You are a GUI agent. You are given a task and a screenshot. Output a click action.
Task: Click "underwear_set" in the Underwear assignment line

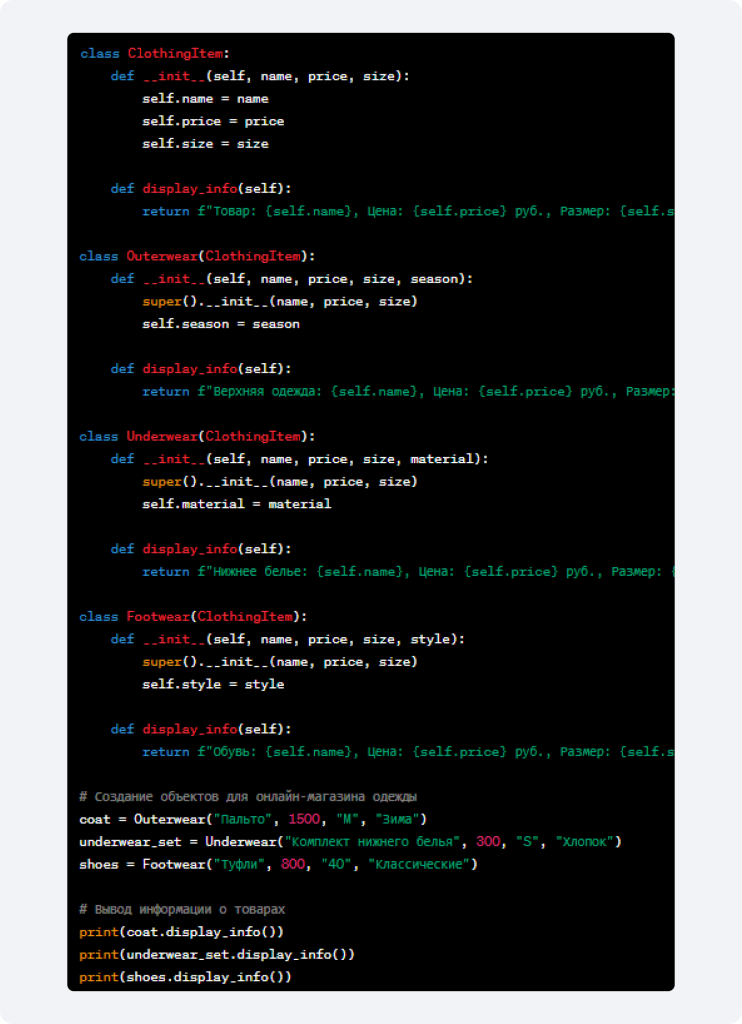click(130, 842)
